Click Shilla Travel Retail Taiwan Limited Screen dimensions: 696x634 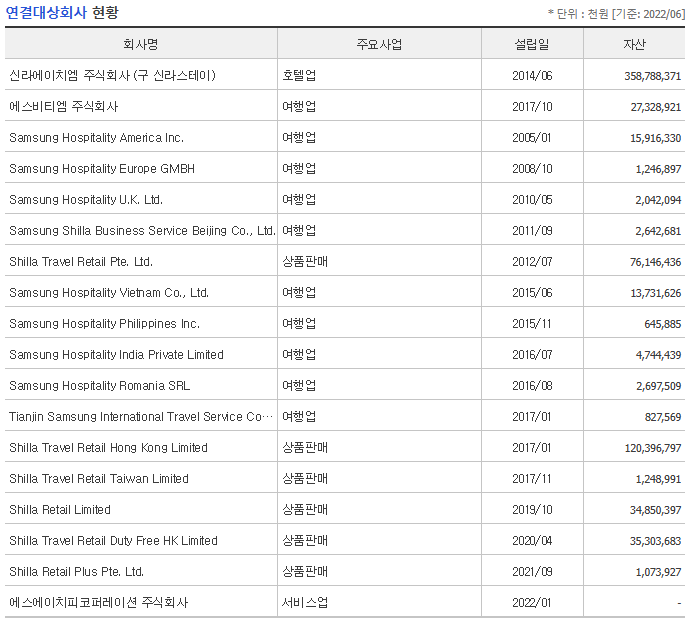[99, 479]
